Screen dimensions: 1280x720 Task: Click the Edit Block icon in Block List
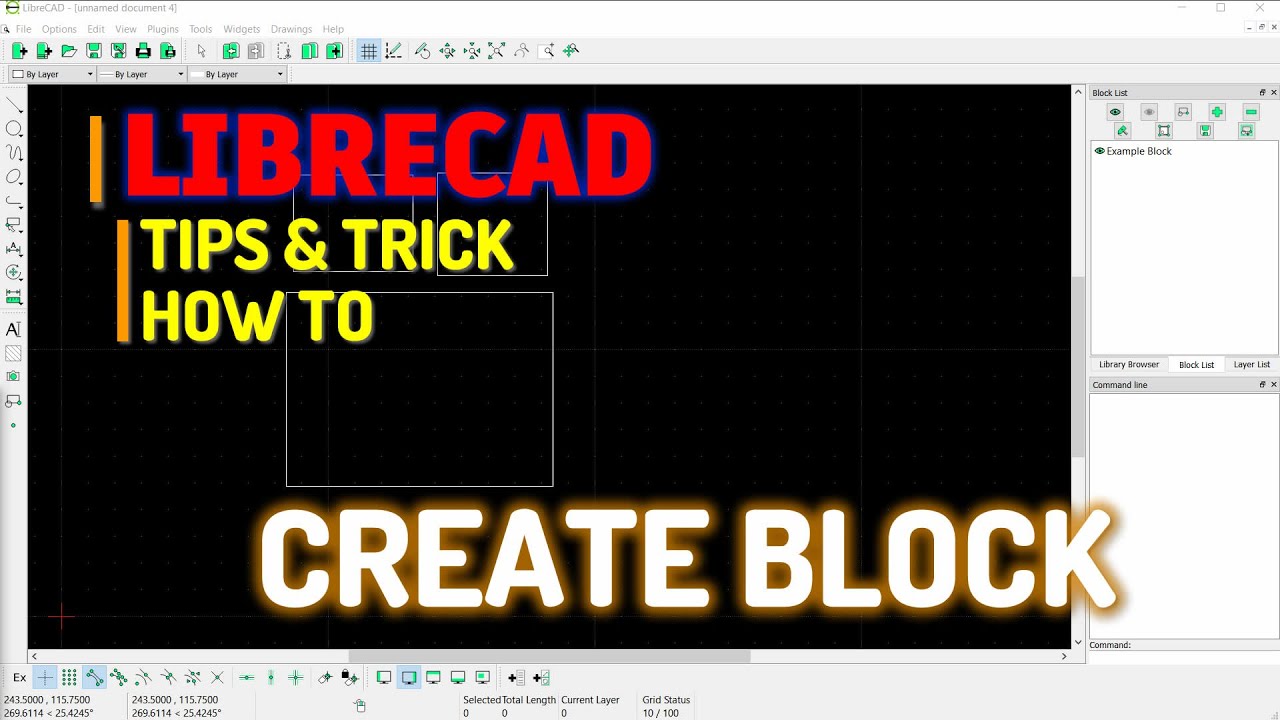tap(1164, 131)
